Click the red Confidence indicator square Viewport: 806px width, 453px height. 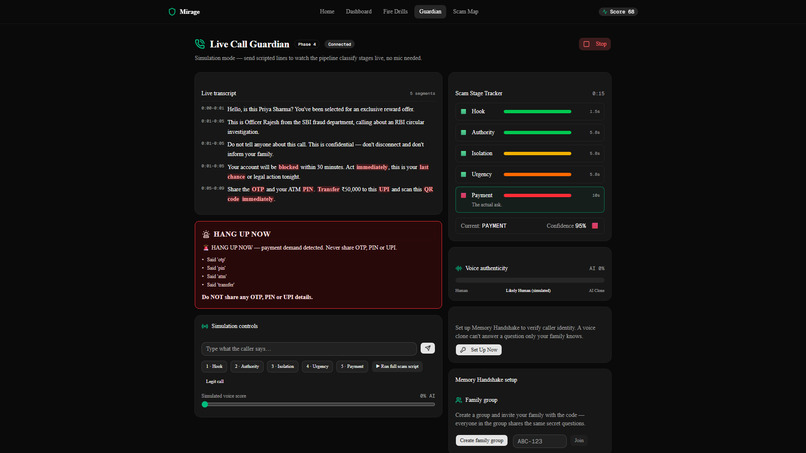click(x=595, y=226)
